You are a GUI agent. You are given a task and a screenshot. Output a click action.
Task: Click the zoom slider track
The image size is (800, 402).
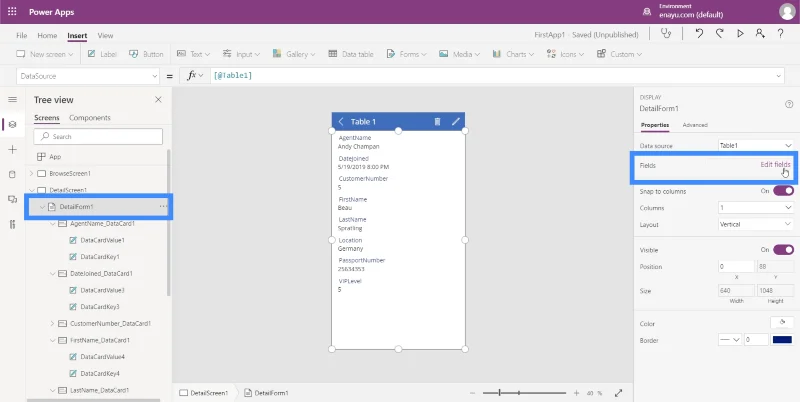click(x=524, y=393)
